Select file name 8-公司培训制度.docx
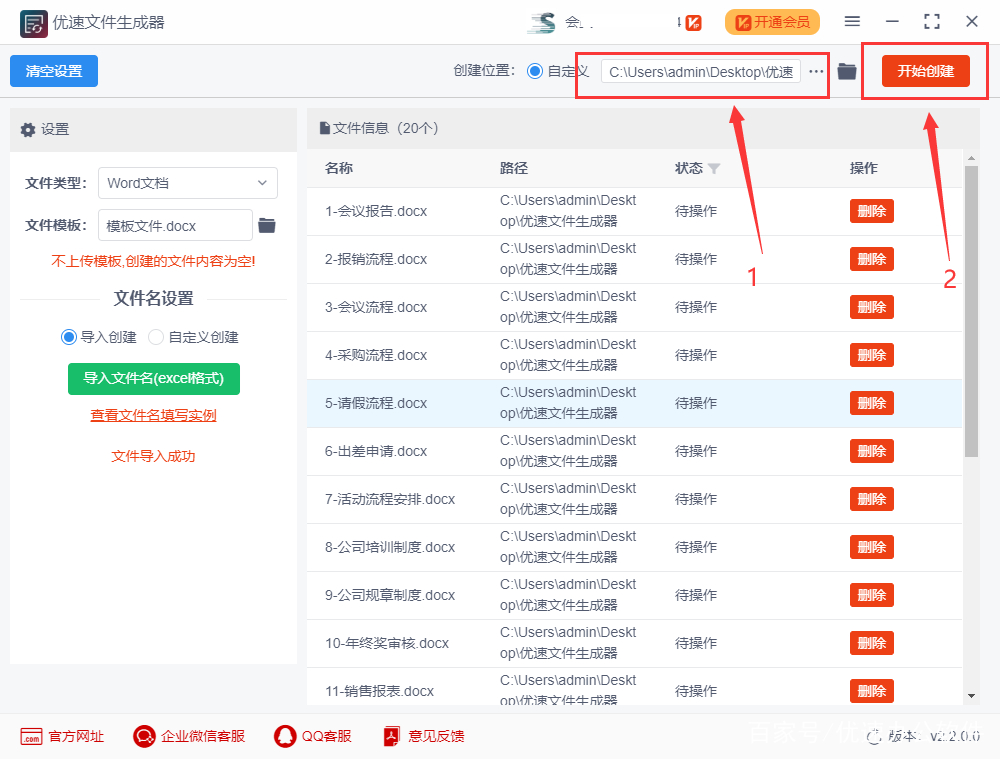 [390, 548]
